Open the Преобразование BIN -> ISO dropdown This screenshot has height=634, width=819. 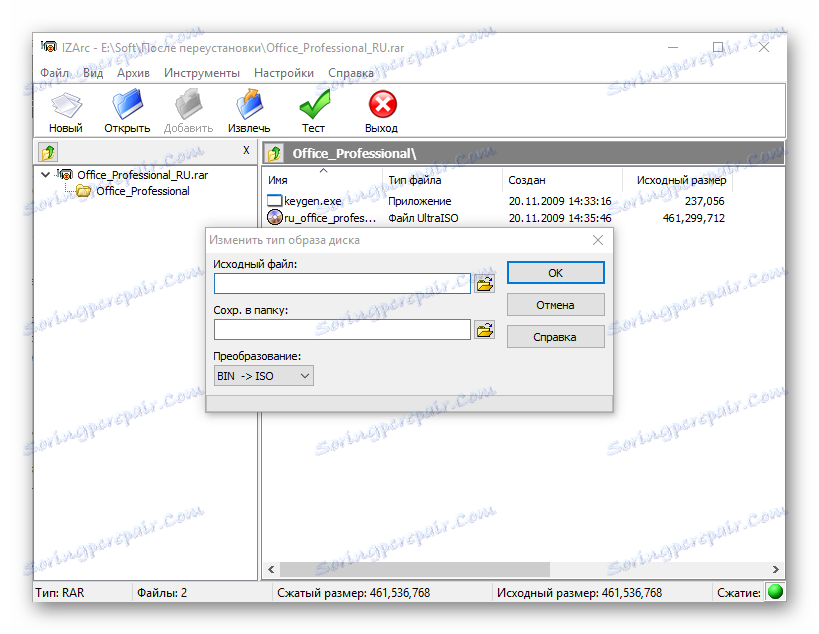(x=263, y=376)
